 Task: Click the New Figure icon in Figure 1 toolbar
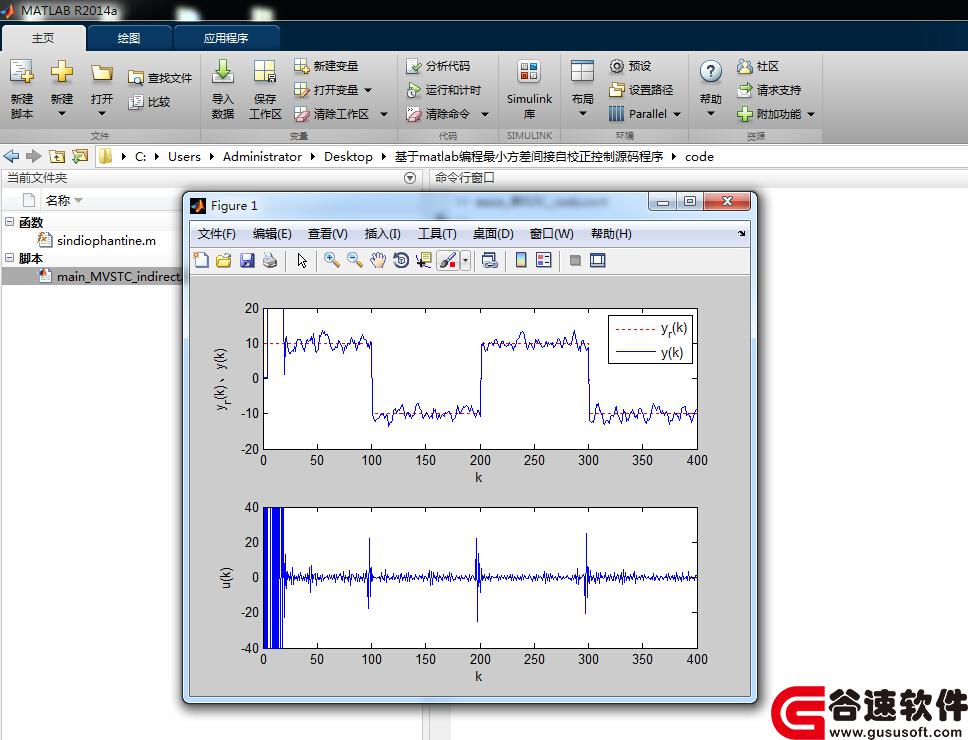pyautogui.click(x=201, y=260)
